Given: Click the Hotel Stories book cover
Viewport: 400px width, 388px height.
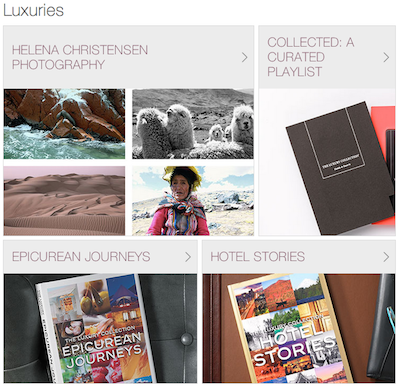Looking at the screenshot, I should (288, 328).
